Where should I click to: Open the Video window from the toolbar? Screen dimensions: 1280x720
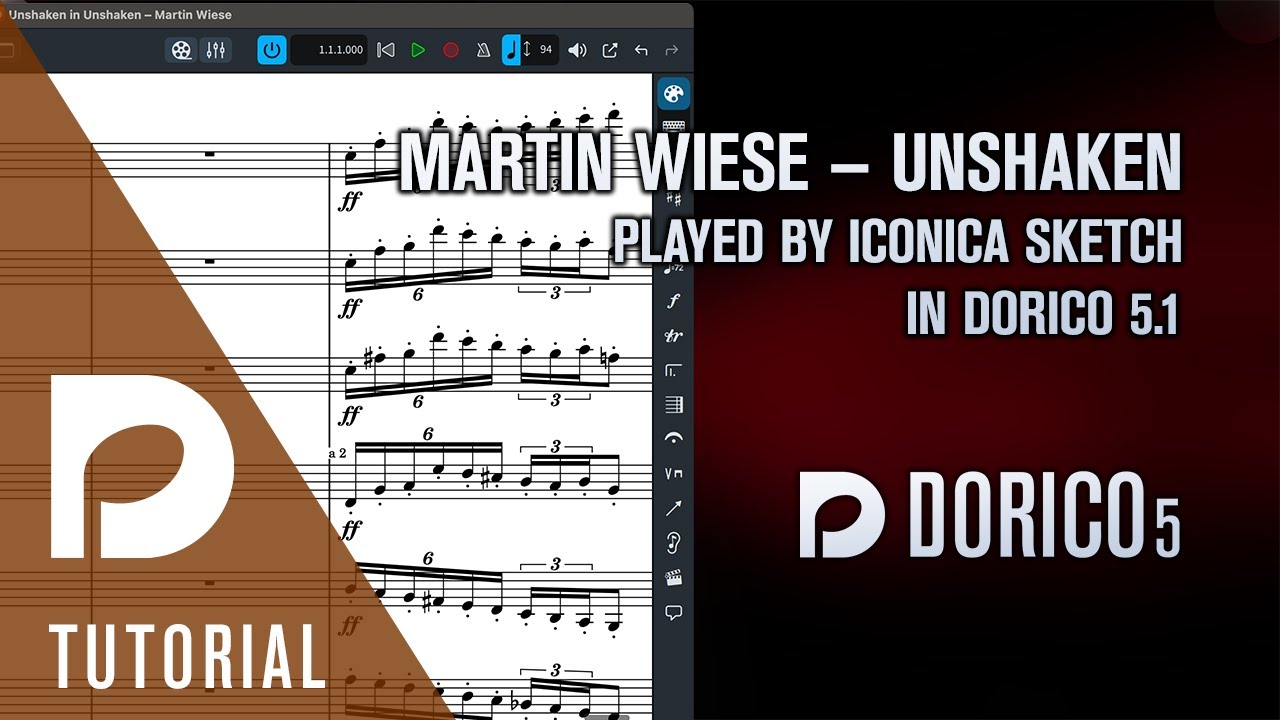pyautogui.click(x=181, y=50)
